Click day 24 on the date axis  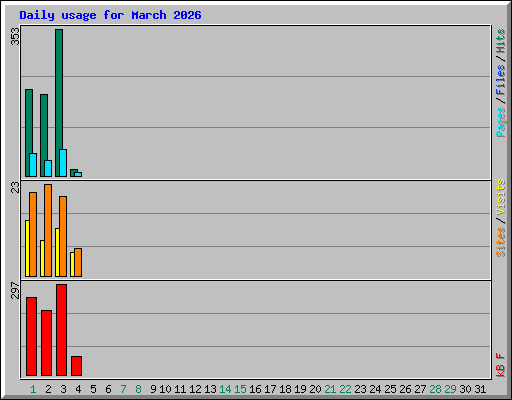(x=375, y=389)
